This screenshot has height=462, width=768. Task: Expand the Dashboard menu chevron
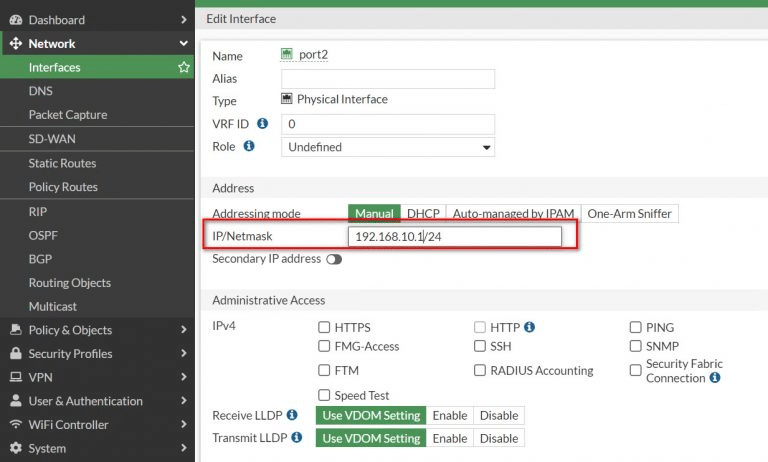(x=184, y=20)
